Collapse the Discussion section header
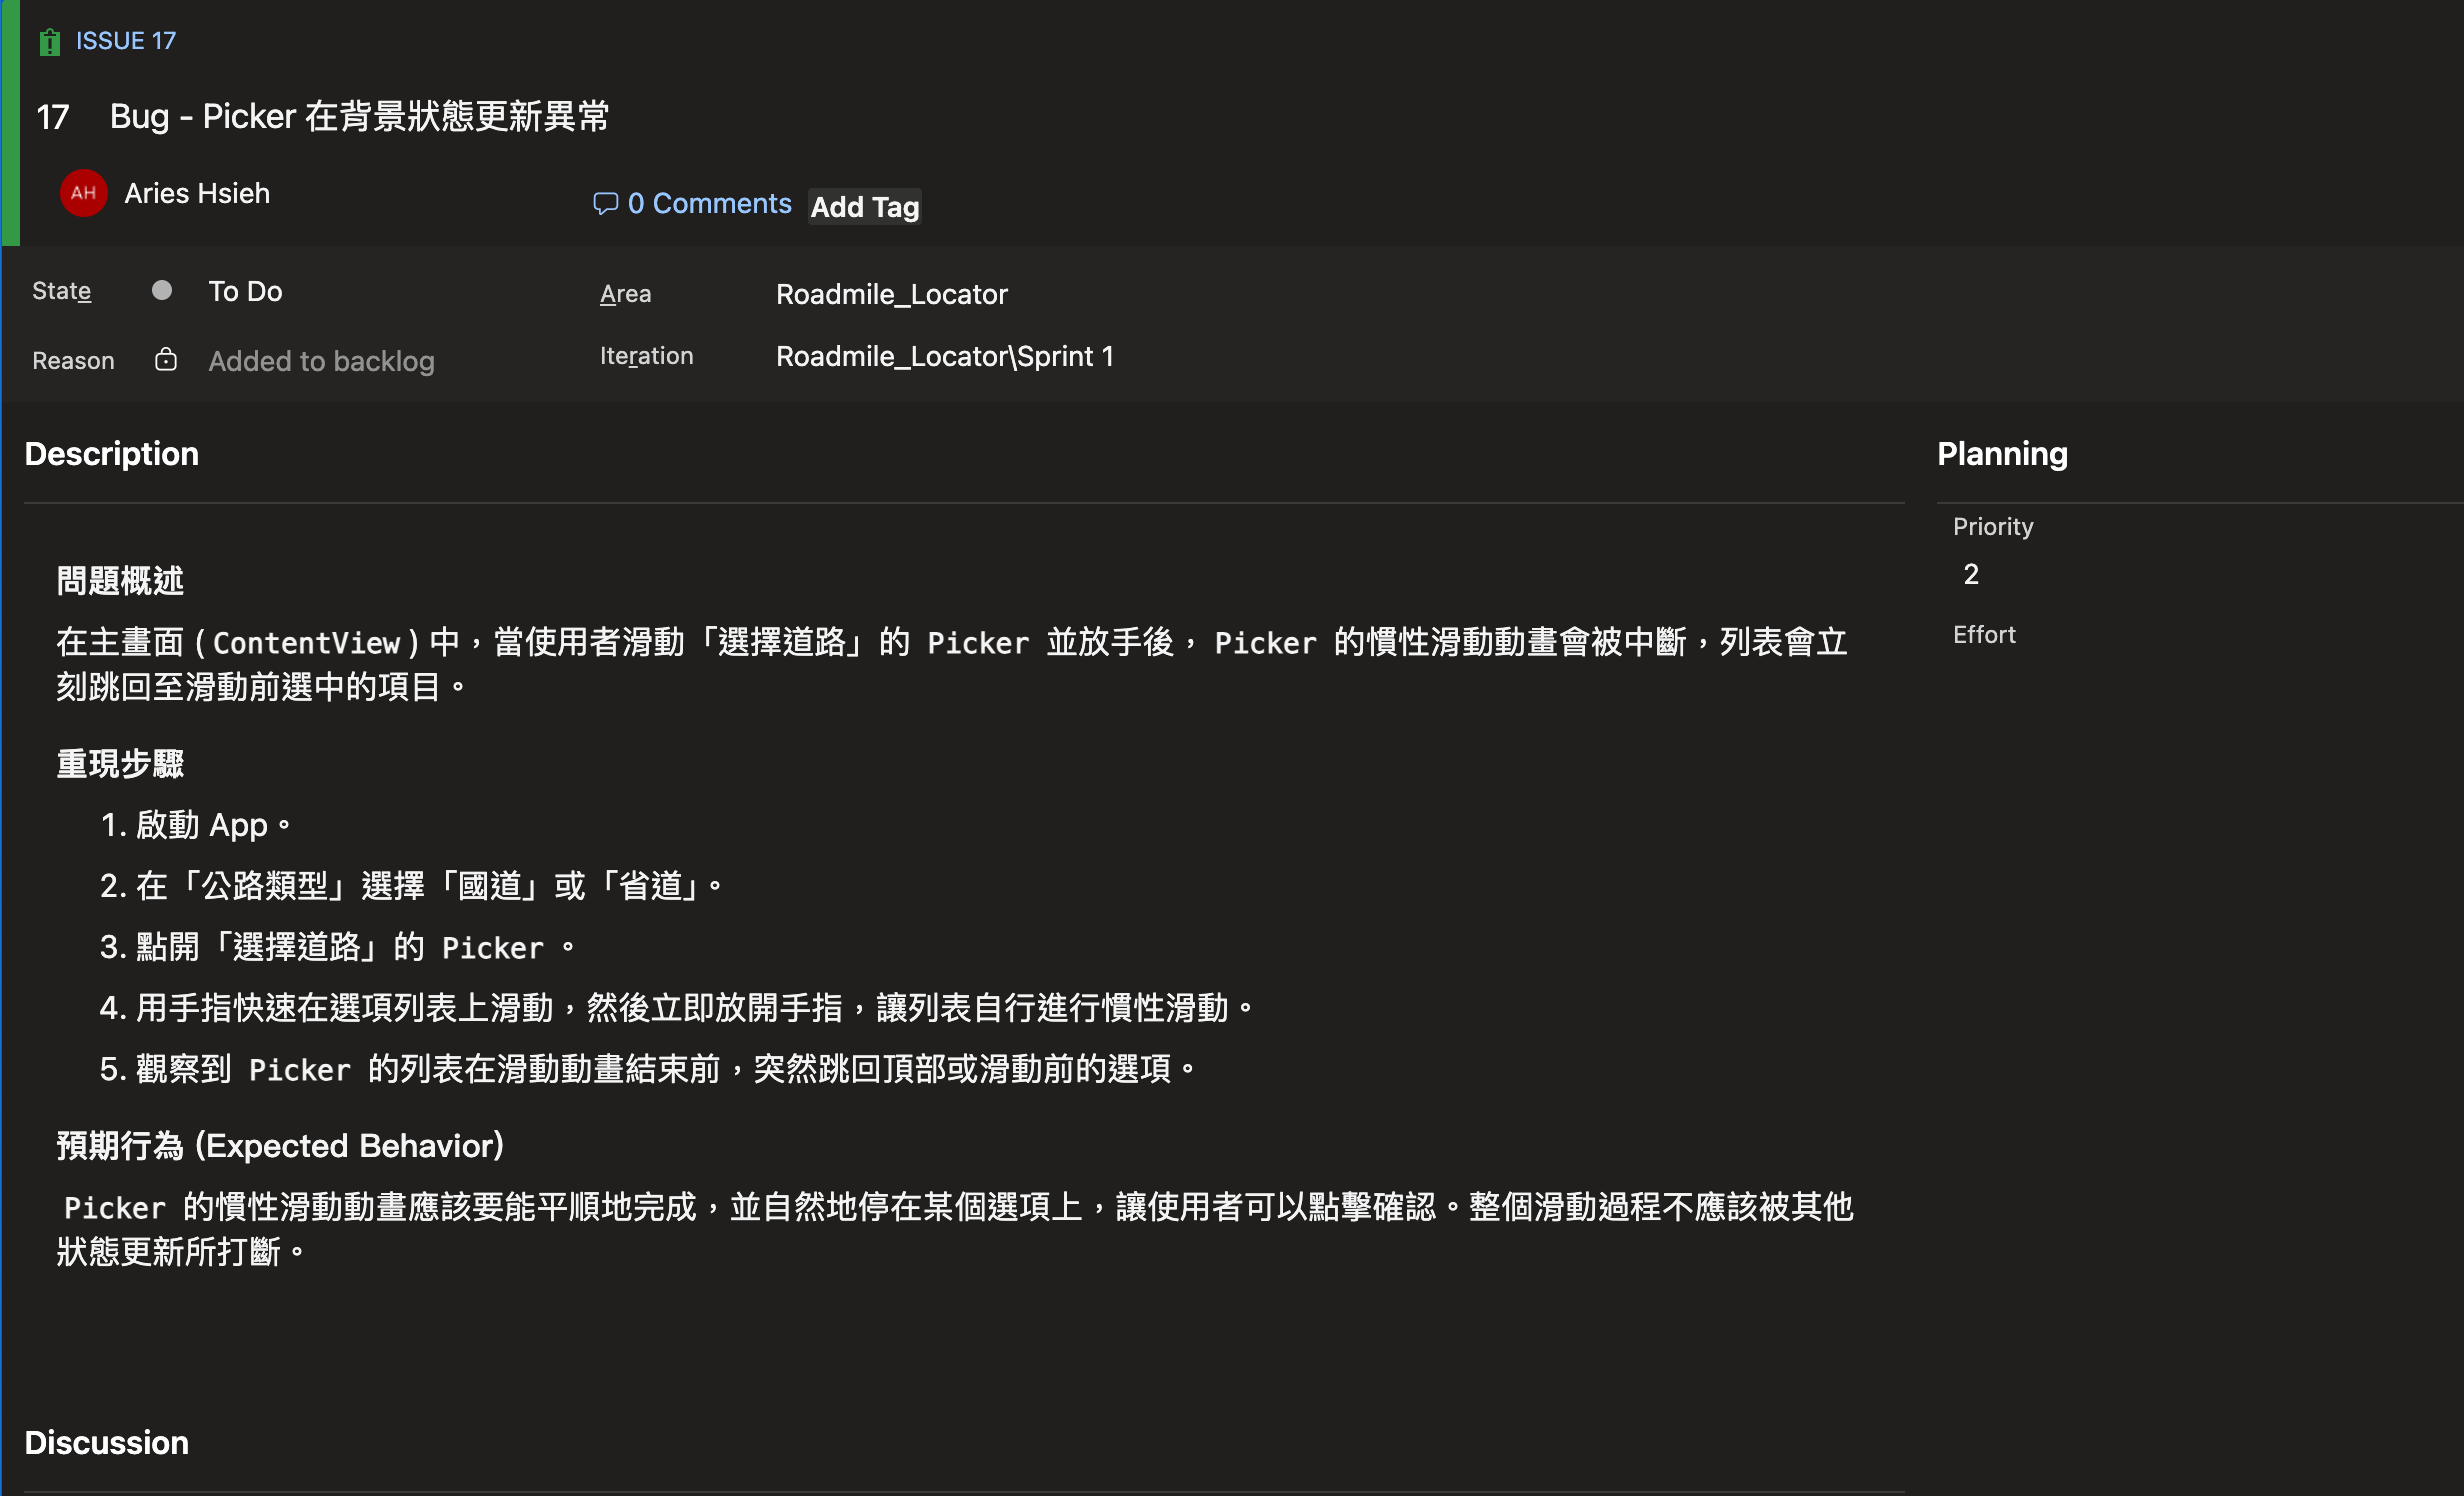This screenshot has height=1496, width=2464. 107,1442
